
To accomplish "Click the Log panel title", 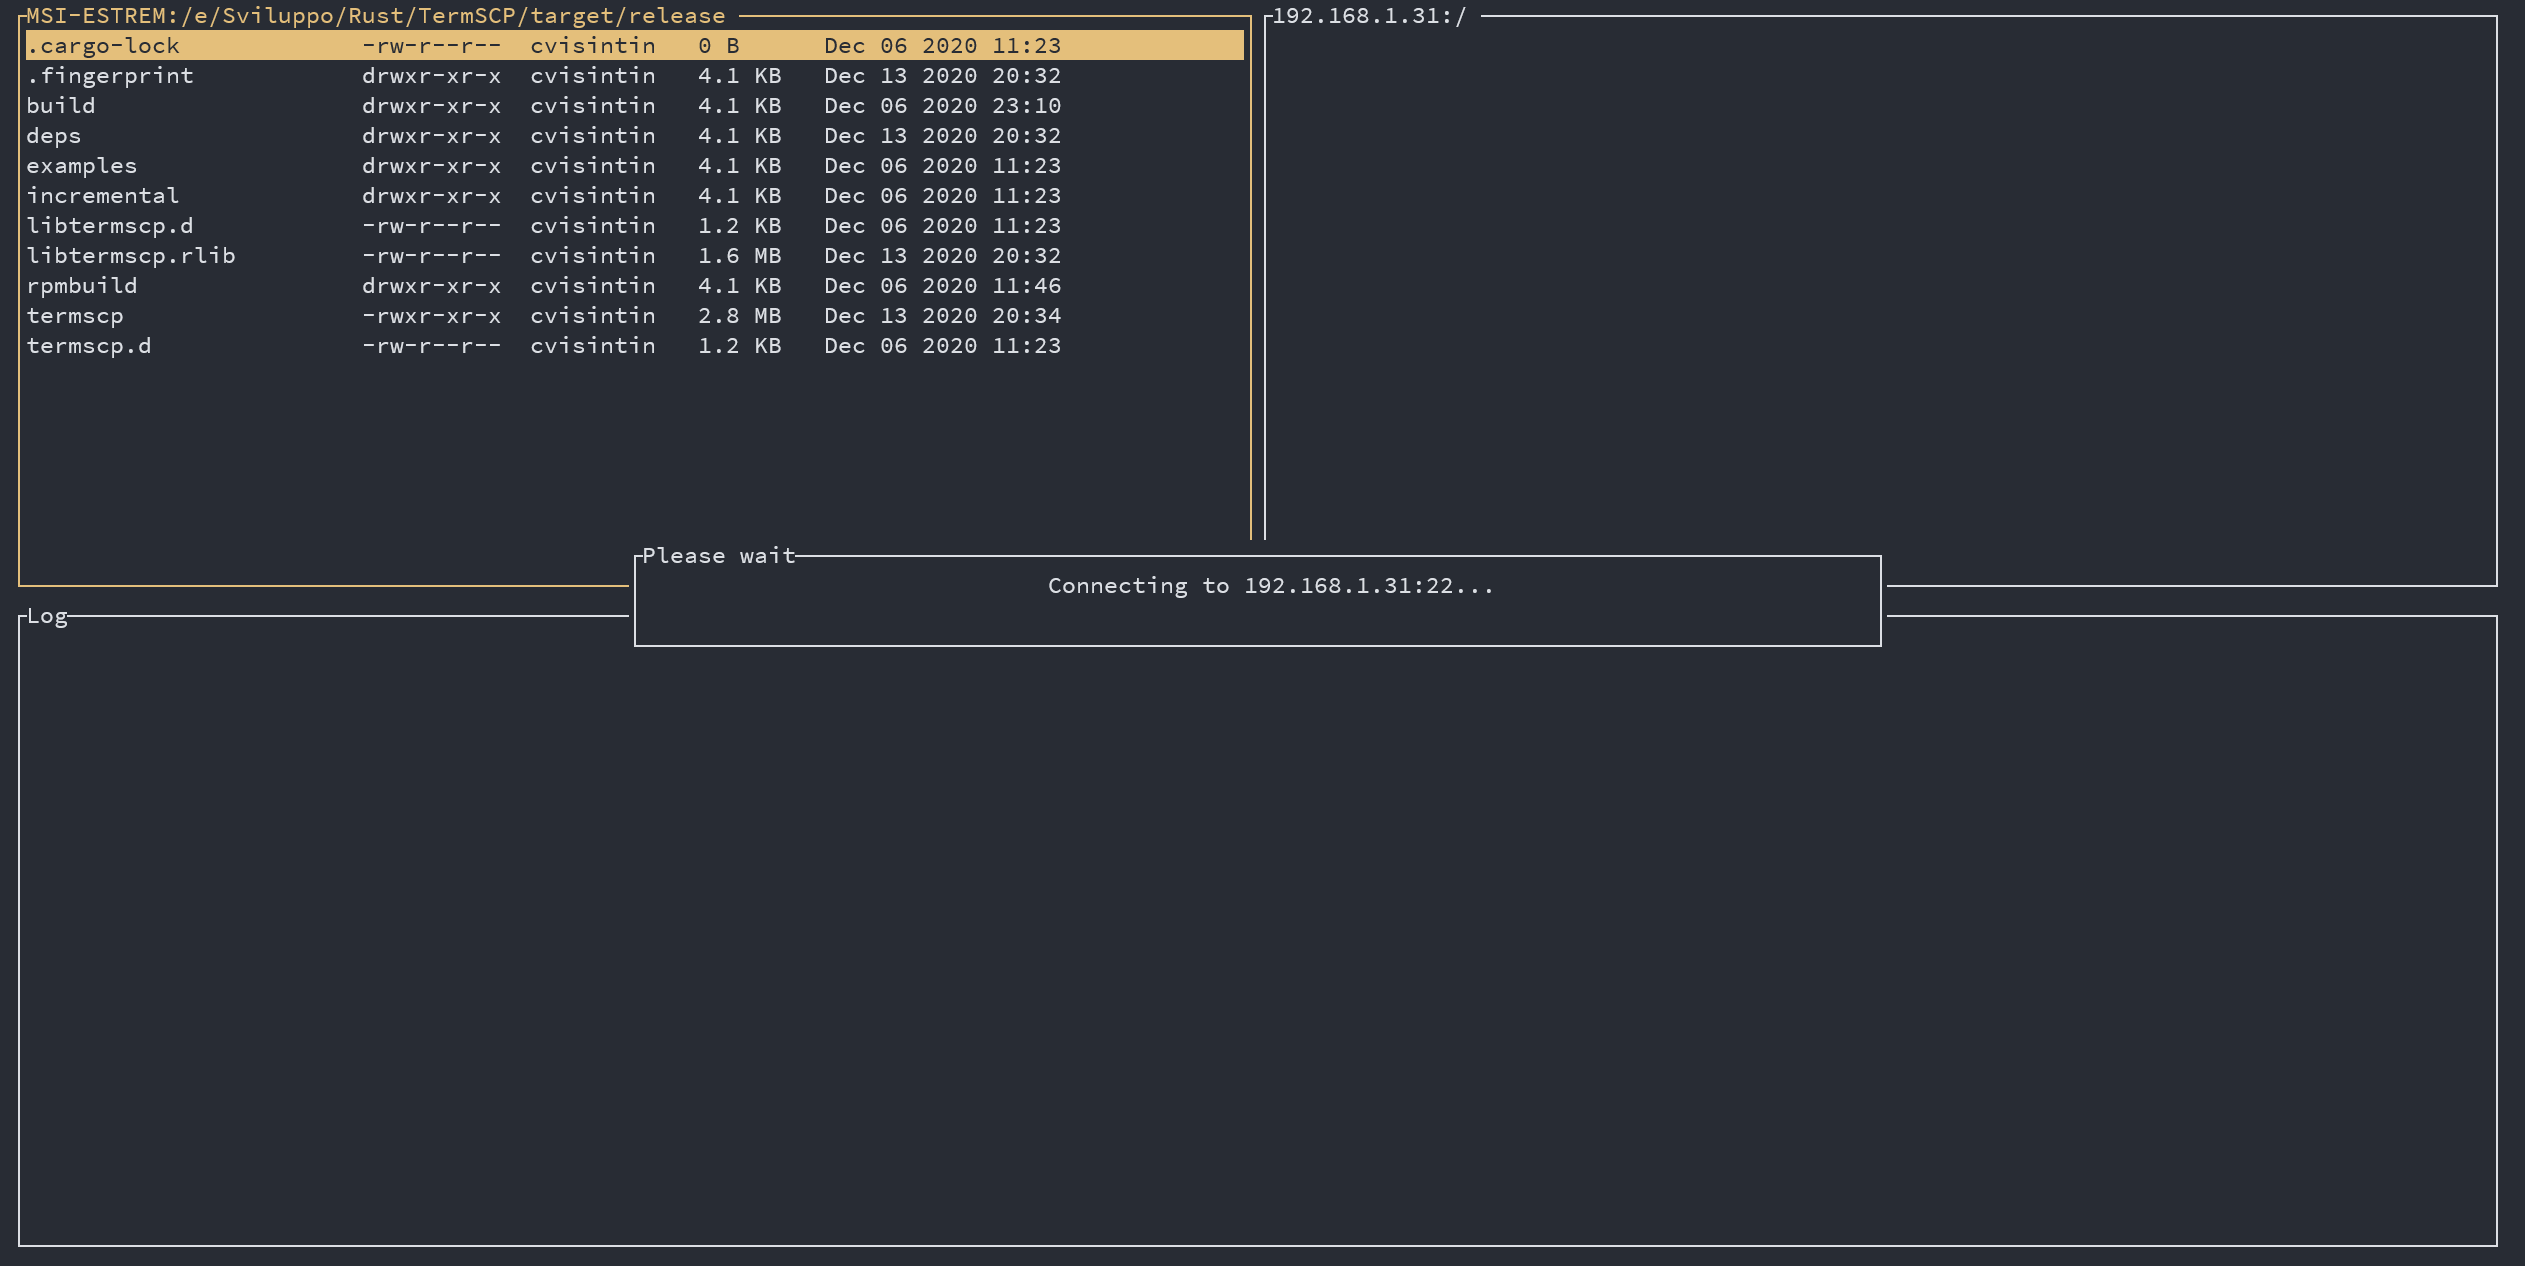I will point(47,616).
